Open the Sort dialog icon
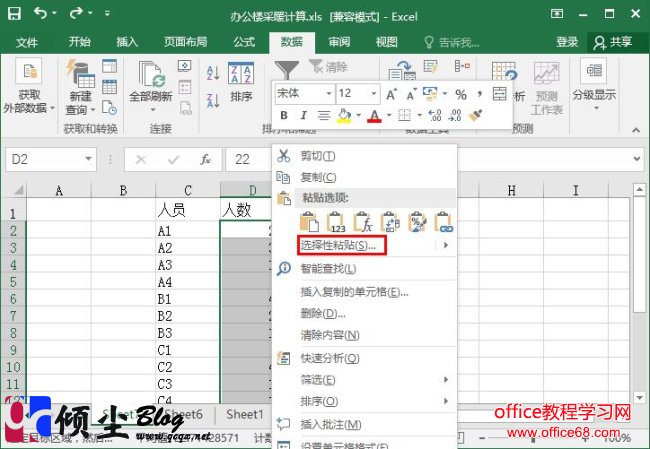The width and height of the screenshot is (650, 449). point(241,73)
